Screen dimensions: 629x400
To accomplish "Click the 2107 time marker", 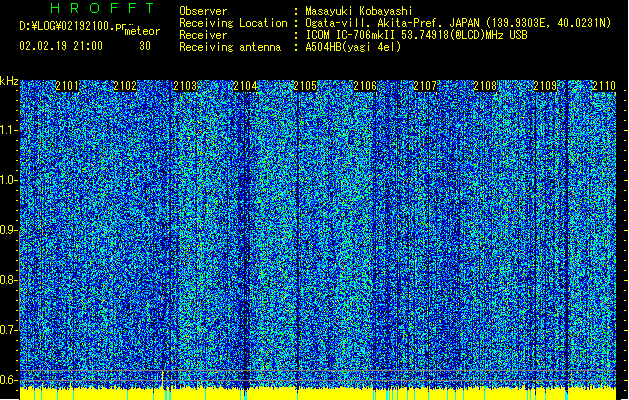I will (425, 86).
